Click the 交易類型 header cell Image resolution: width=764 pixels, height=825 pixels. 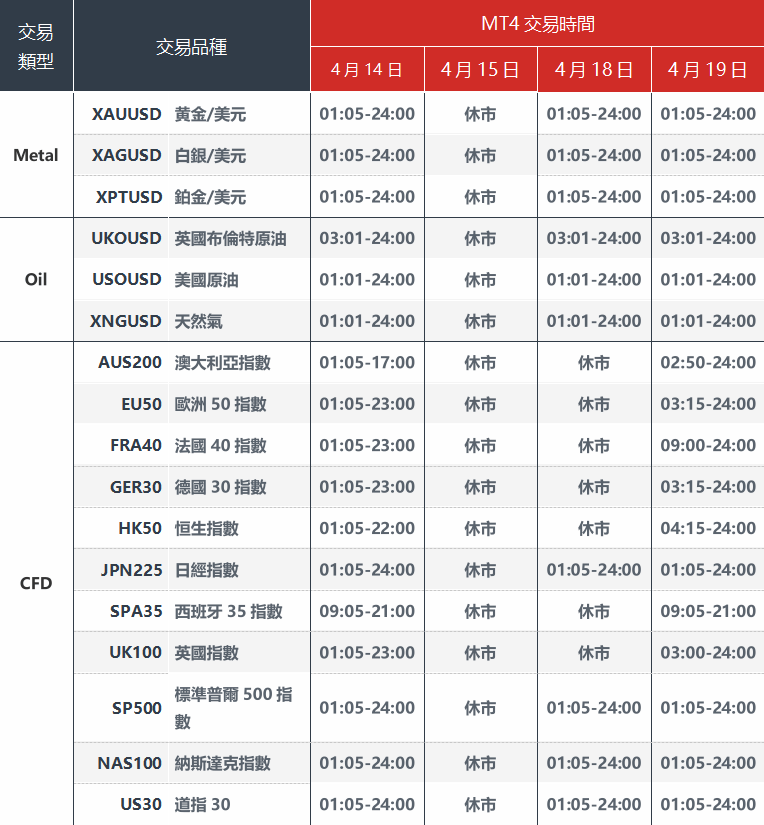(36, 46)
